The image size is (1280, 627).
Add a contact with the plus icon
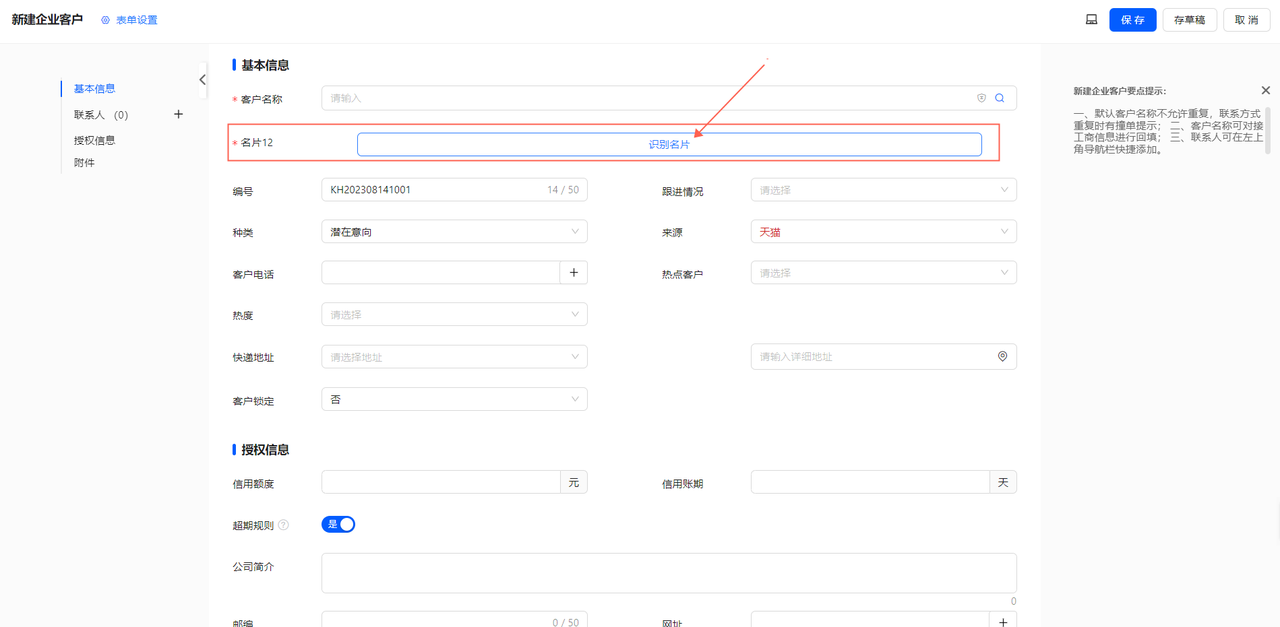point(178,114)
